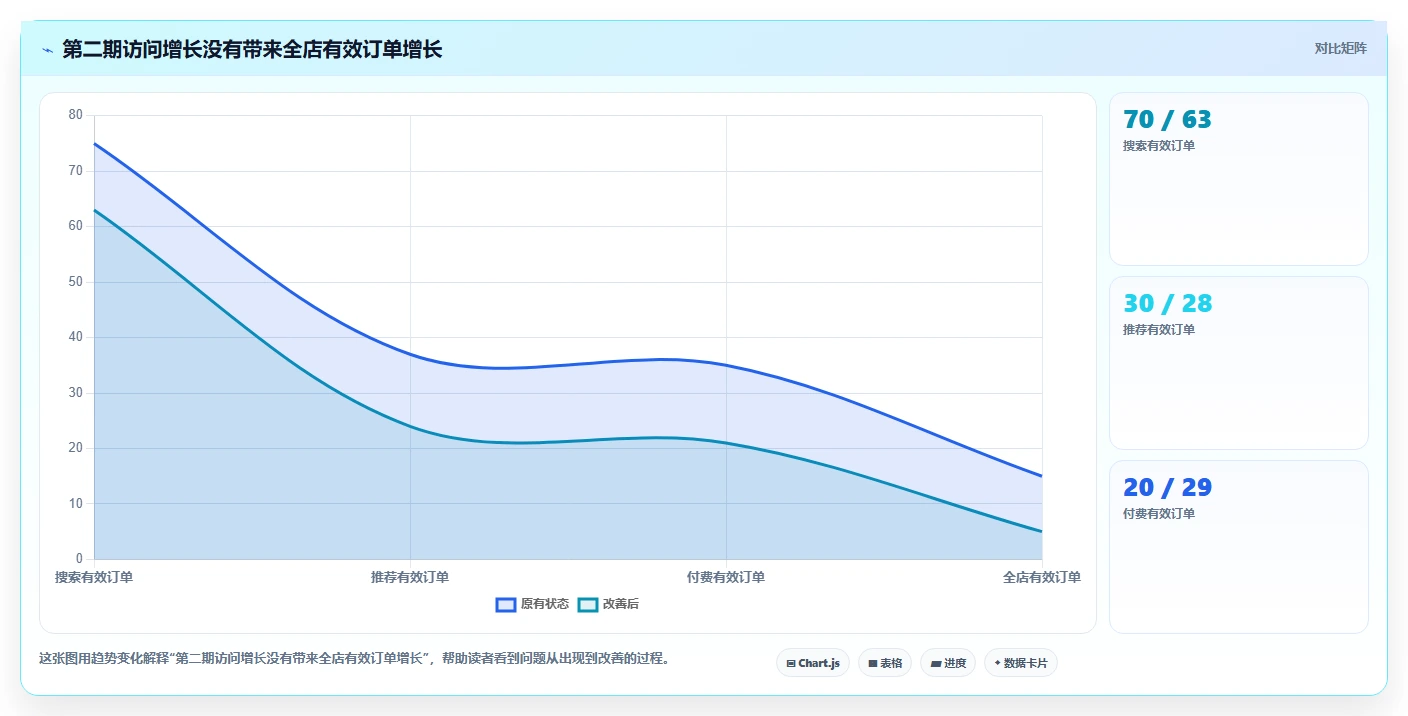The image size is (1408, 716).
Task: Click the 40 y-axis tick label
Action: 76,337
